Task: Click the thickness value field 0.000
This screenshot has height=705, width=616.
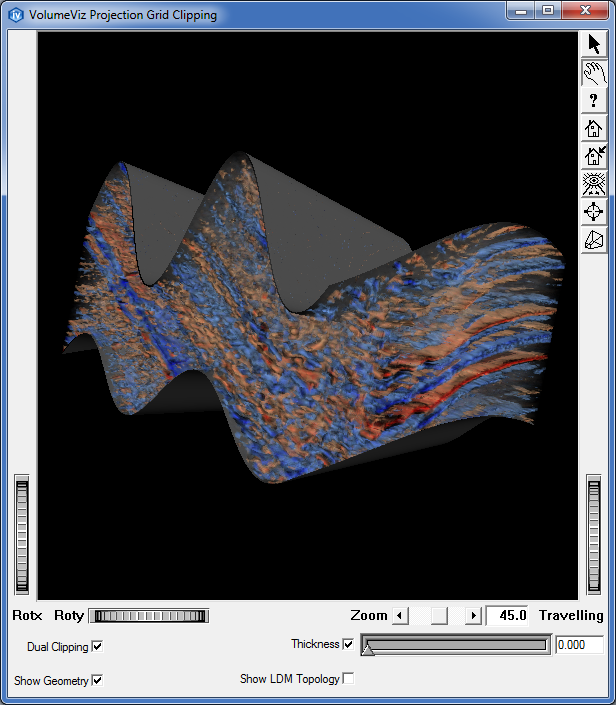Action: (579, 646)
